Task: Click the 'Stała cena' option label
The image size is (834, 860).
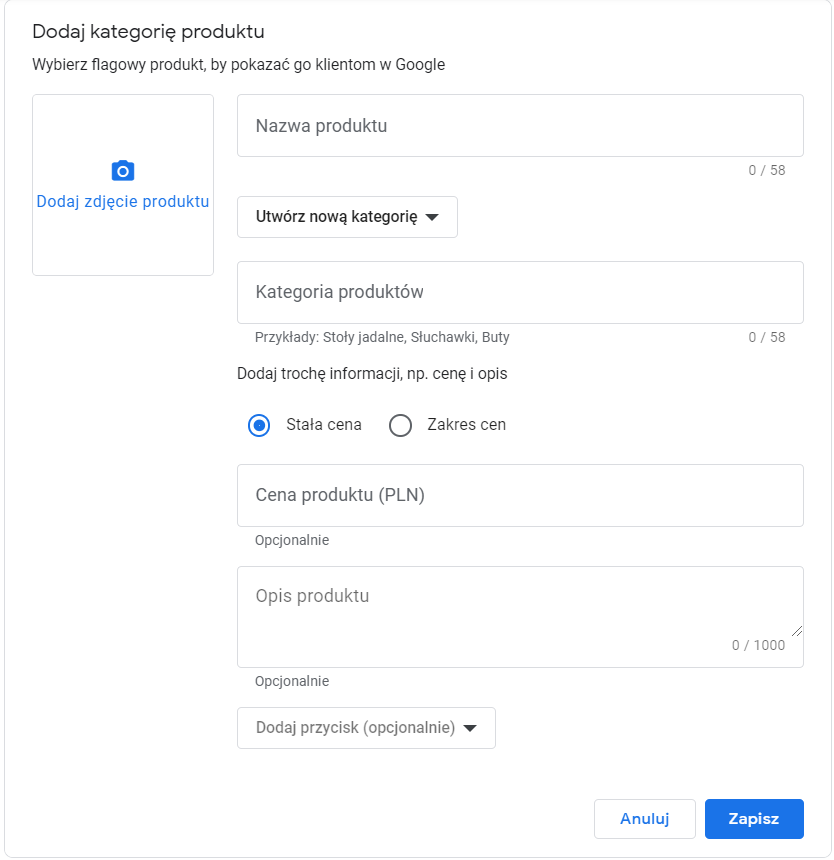Action: 324,425
